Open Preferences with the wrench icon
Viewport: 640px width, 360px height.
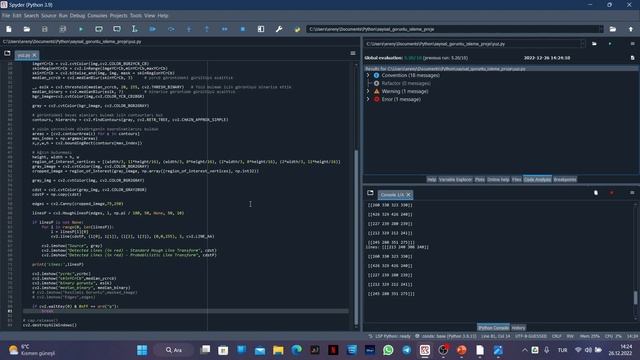(279, 29)
